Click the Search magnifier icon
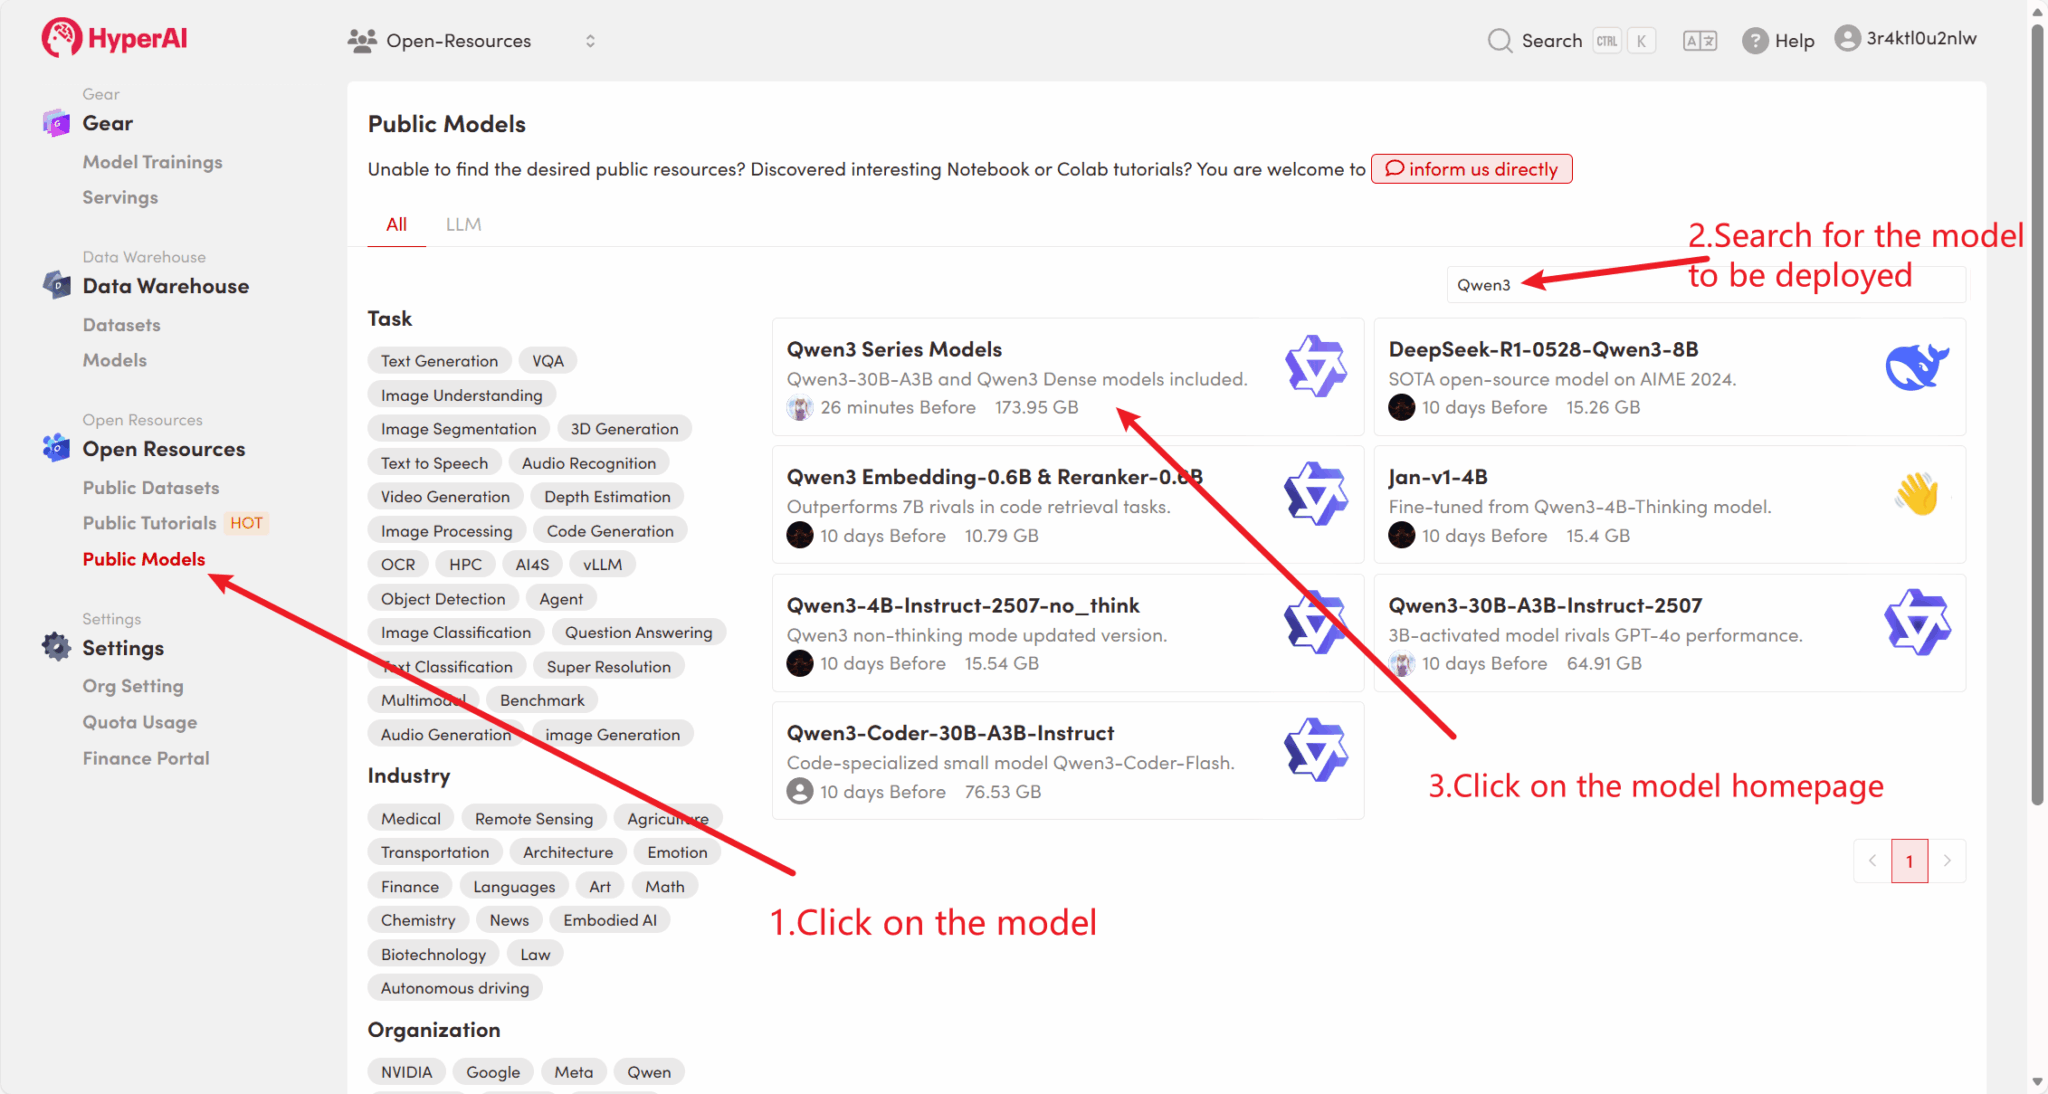The width and height of the screenshot is (2048, 1094). [x=1499, y=41]
